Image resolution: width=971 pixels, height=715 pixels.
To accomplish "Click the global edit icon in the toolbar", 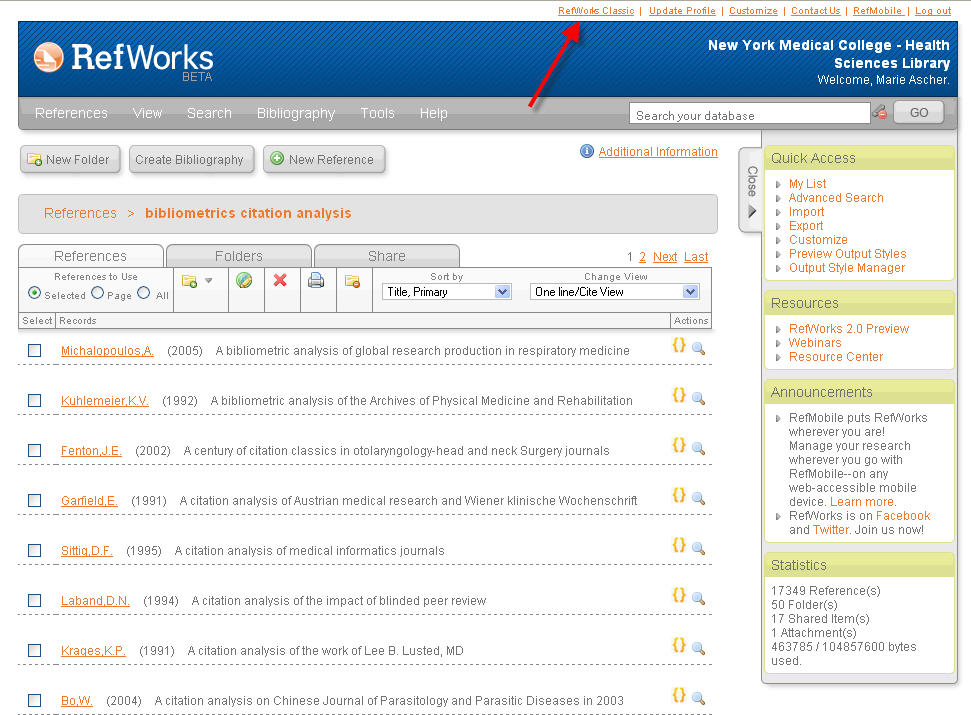I will pos(244,280).
